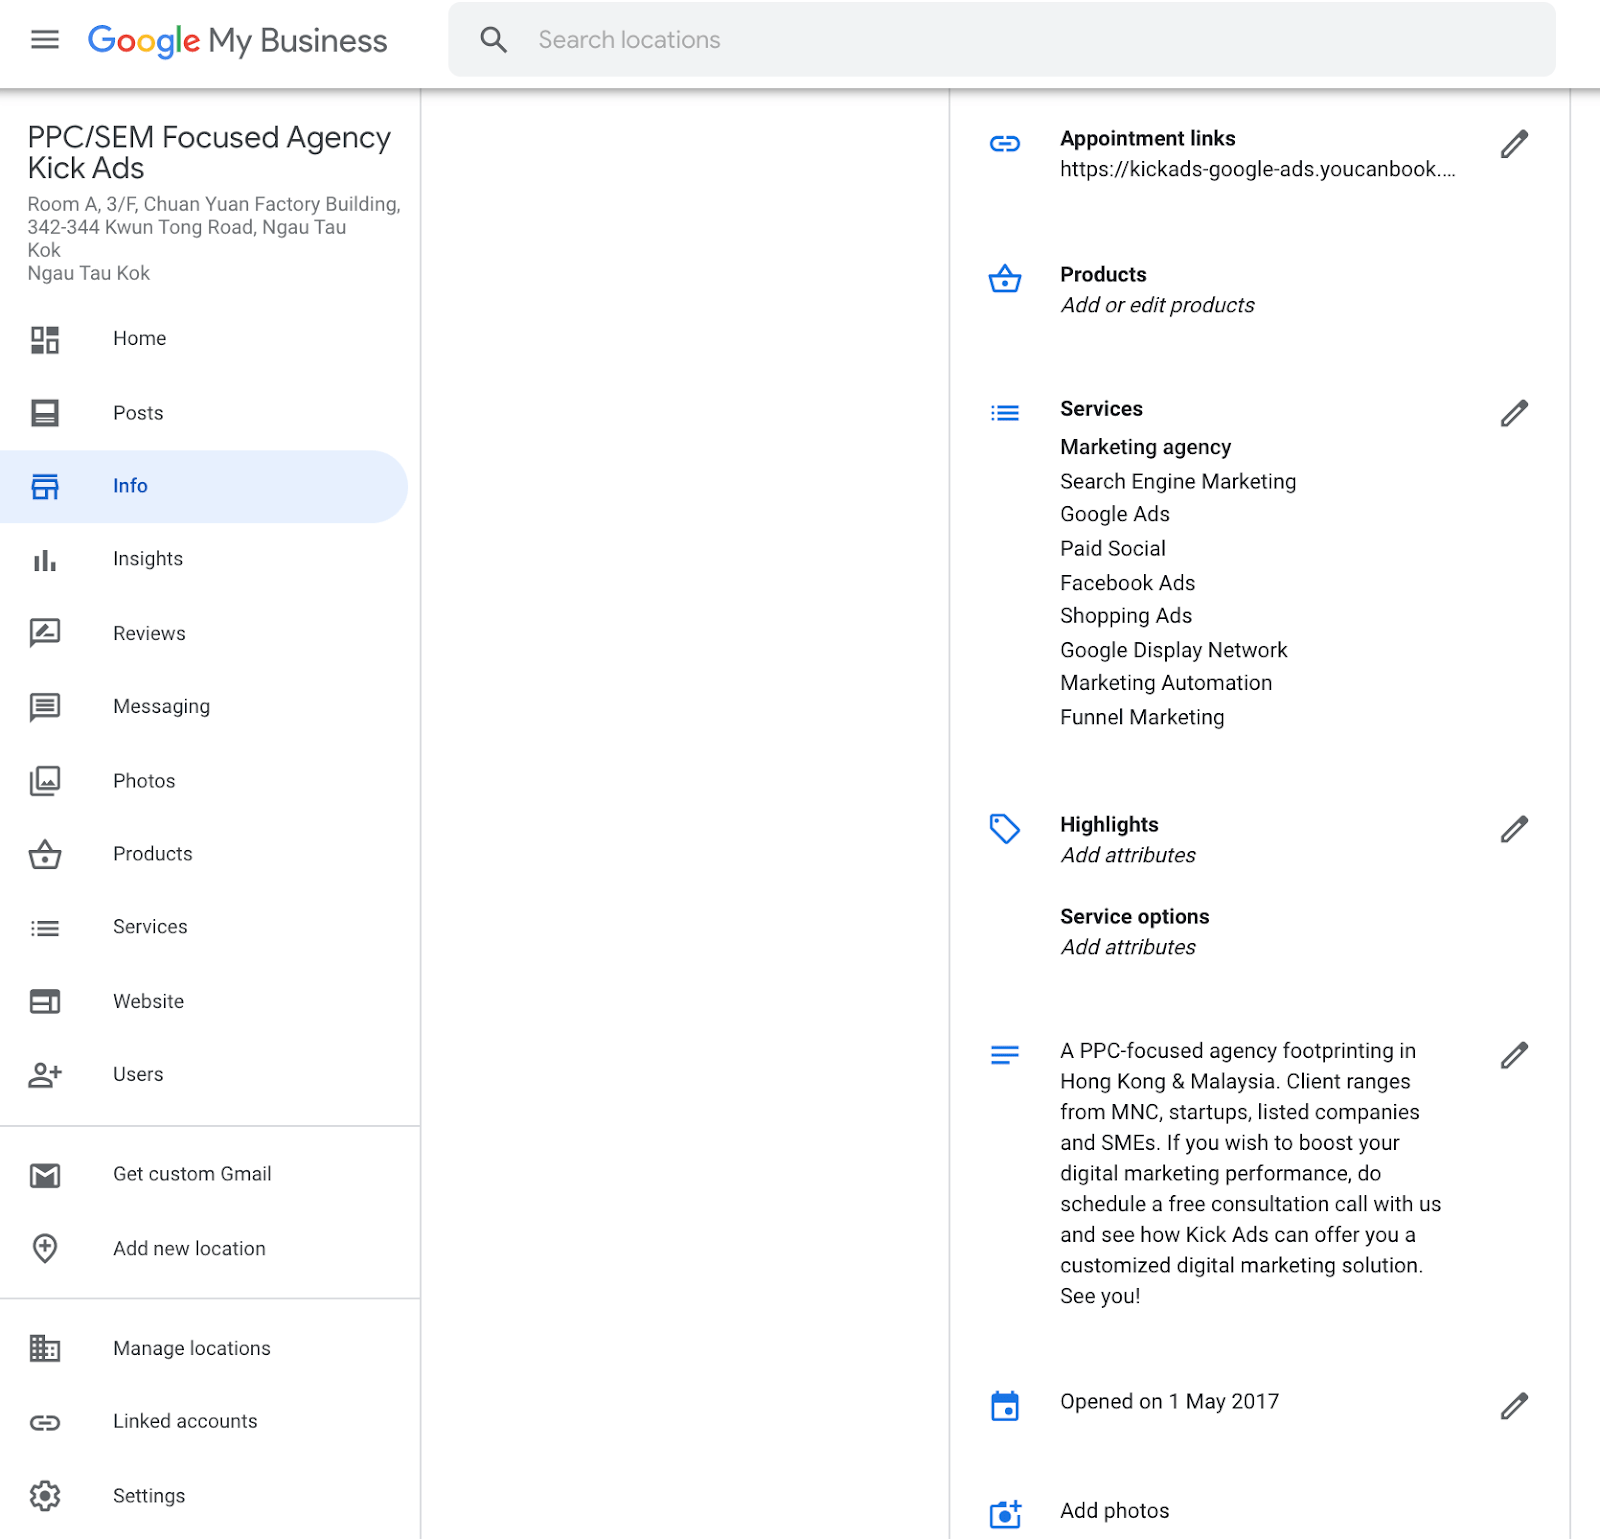Open the kickads youcanbook appointment URL
The height and width of the screenshot is (1539, 1600).
tap(1258, 169)
